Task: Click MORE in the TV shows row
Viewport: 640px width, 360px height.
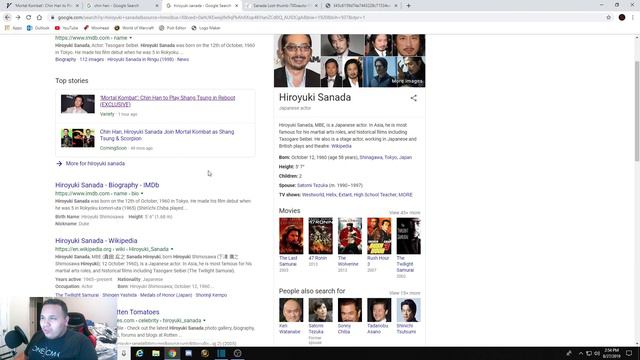Action: 405,195
